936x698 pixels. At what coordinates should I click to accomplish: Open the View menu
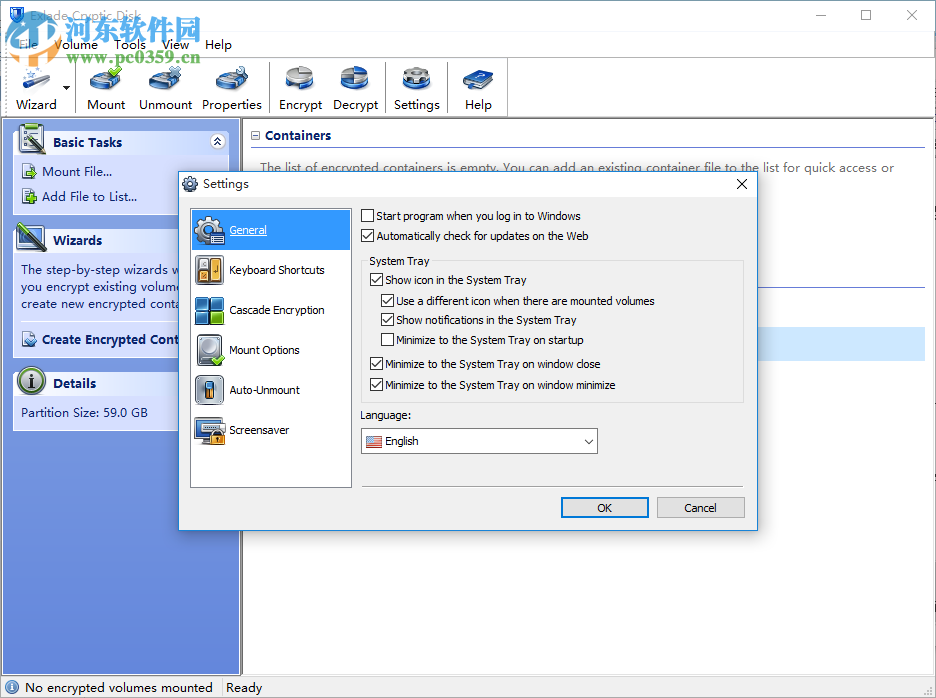point(176,45)
